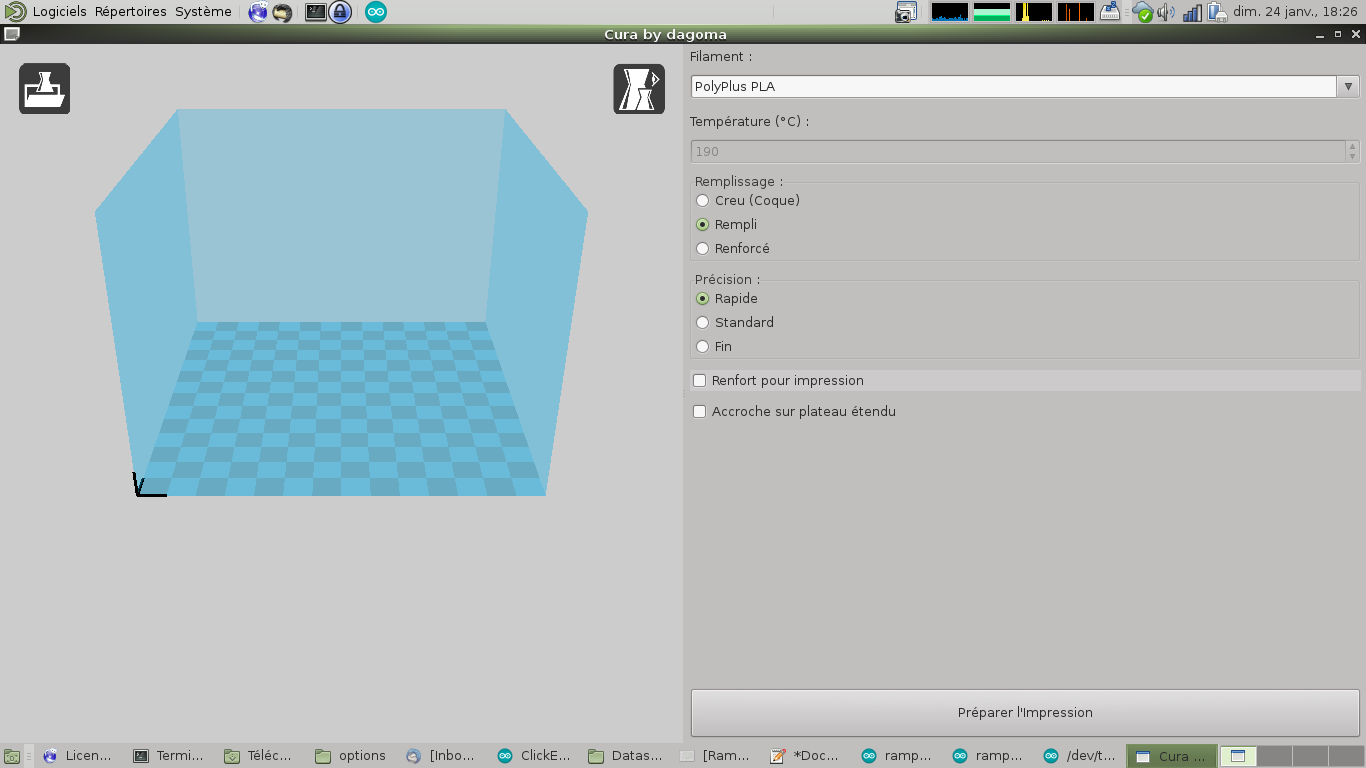Minimize the Cura by dagoma window
Viewport: 1366px width, 768px height.
[1319, 34]
